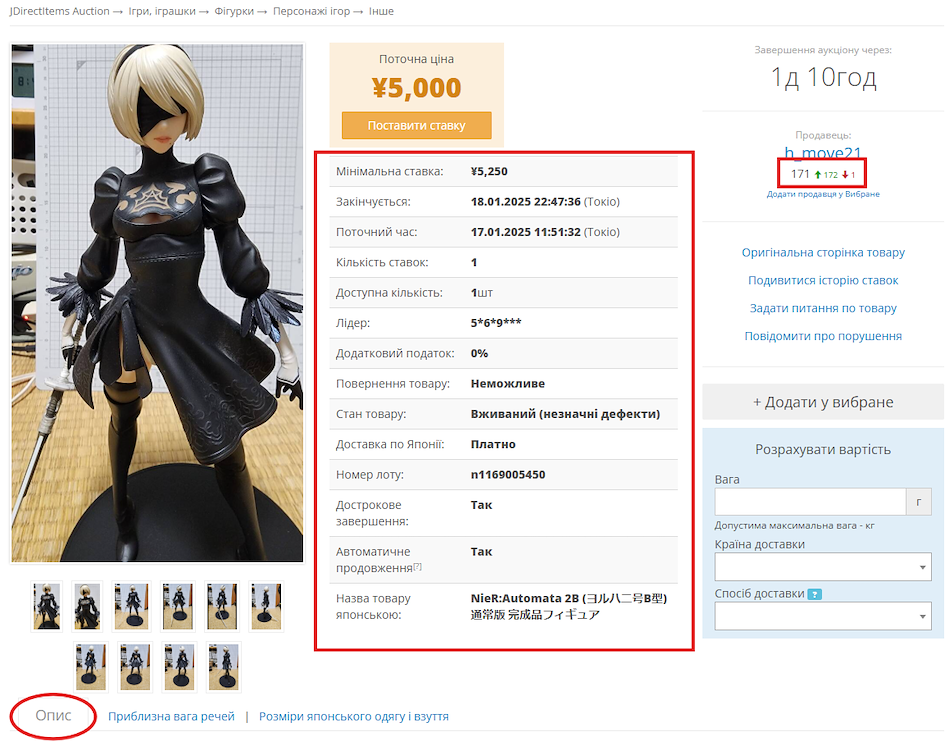Click the leader ID 5*6*9***
Image resolution: width=945 pixels, height=741 pixels.
pyautogui.click(x=496, y=323)
